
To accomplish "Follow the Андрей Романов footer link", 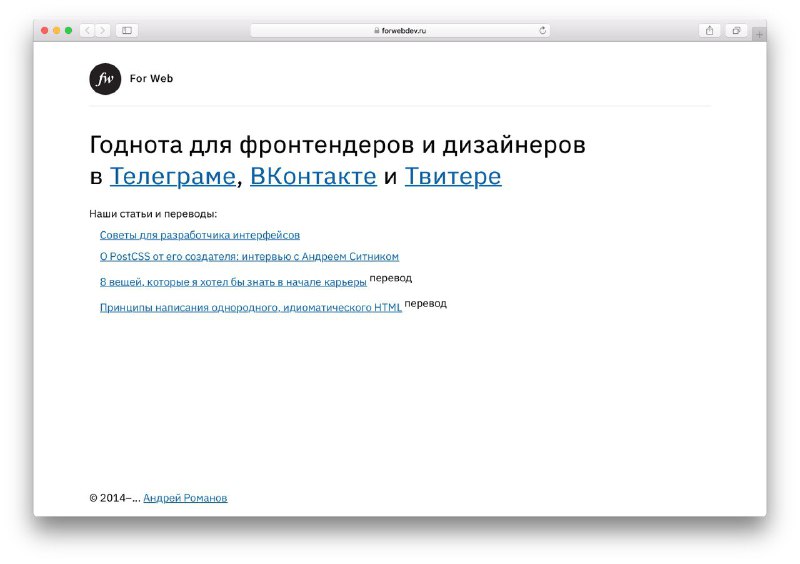I will [185, 498].
